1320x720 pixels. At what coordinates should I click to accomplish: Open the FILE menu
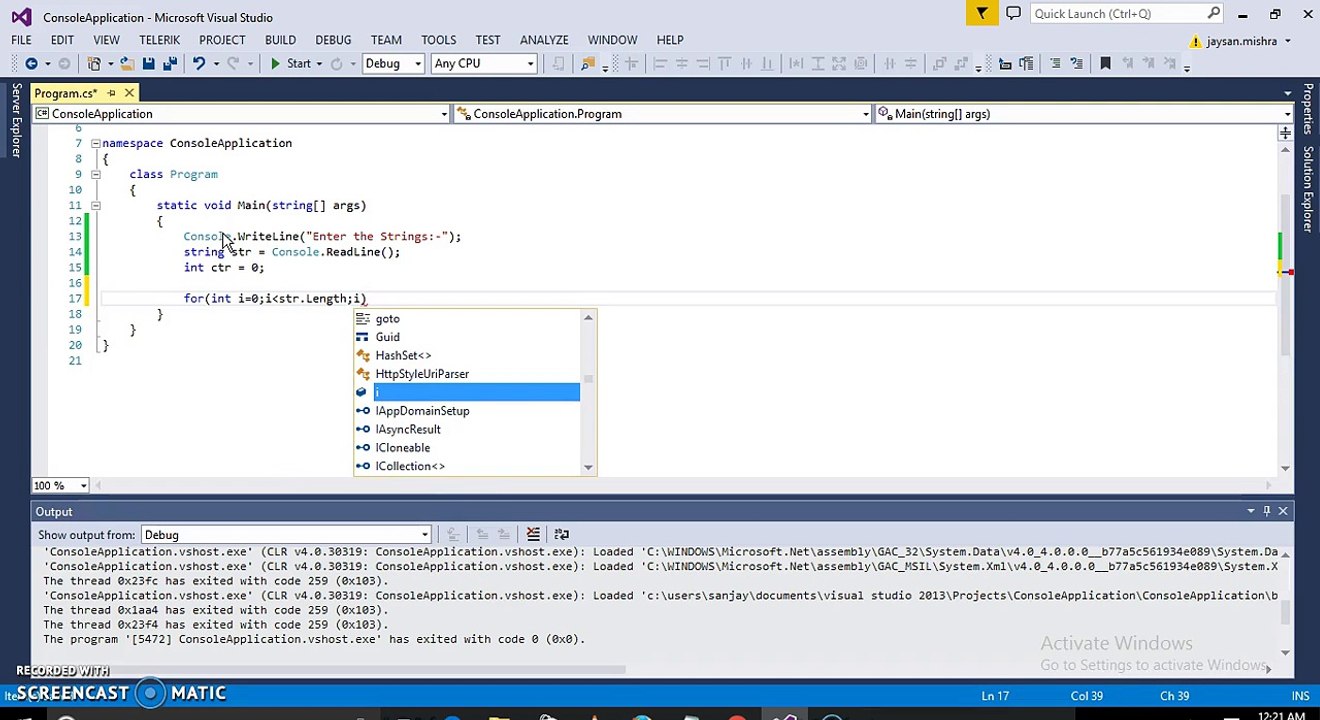(x=21, y=40)
